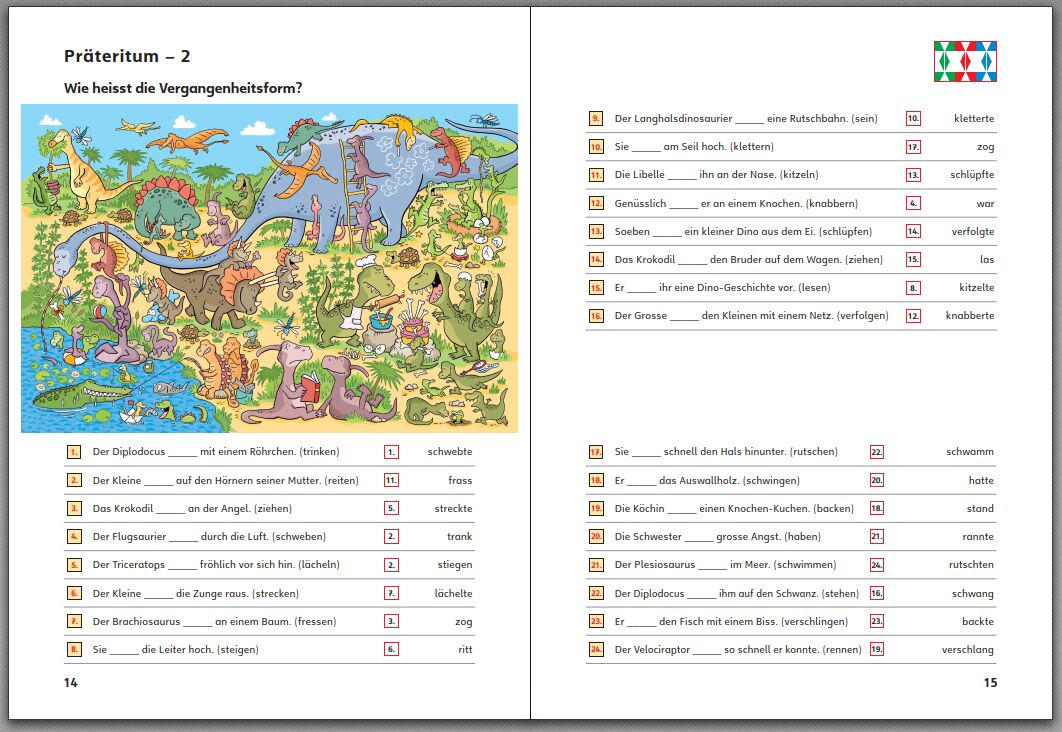
Task: Click the red number box beside "kletterte"
Action: pyautogui.click(x=913, y=119)
